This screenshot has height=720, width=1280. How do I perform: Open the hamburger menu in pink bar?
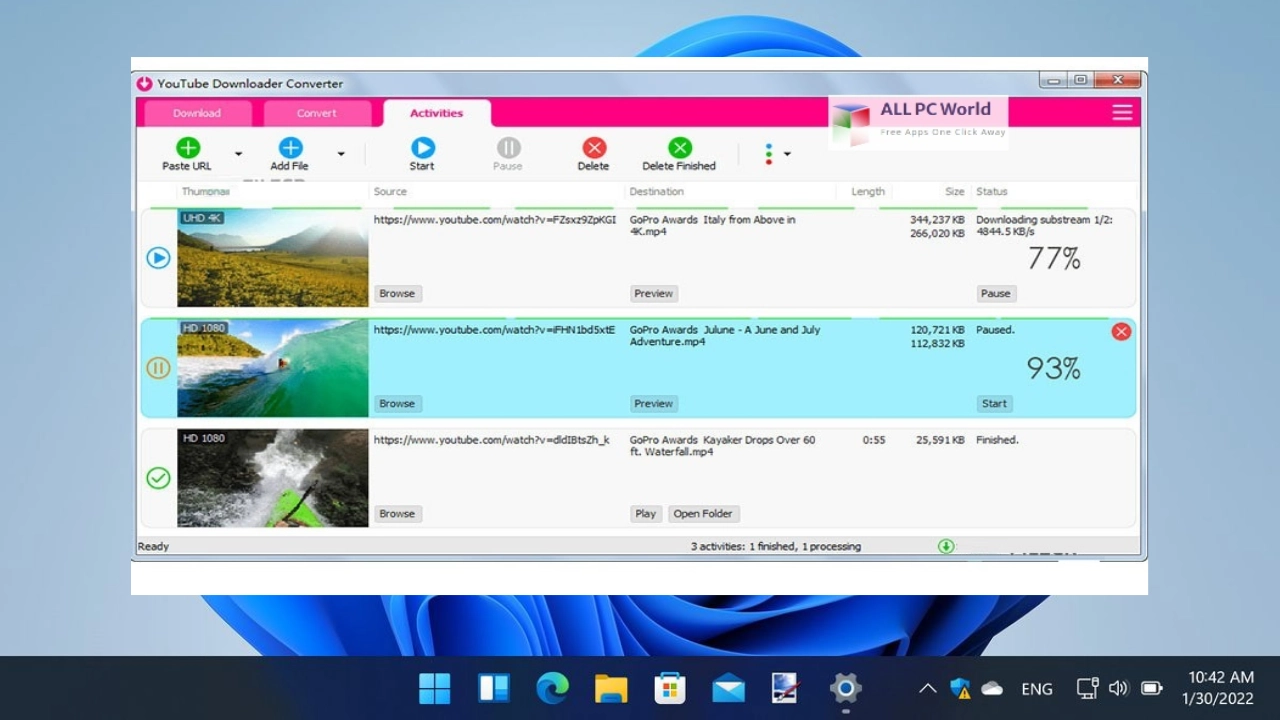point(1122,112)
